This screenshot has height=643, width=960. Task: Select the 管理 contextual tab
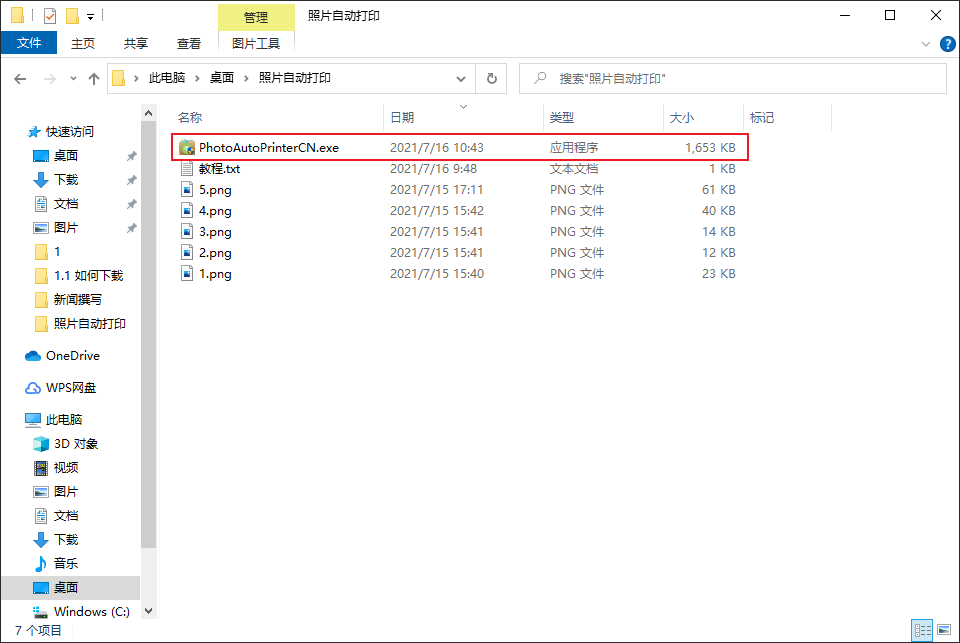click(256, 17)
